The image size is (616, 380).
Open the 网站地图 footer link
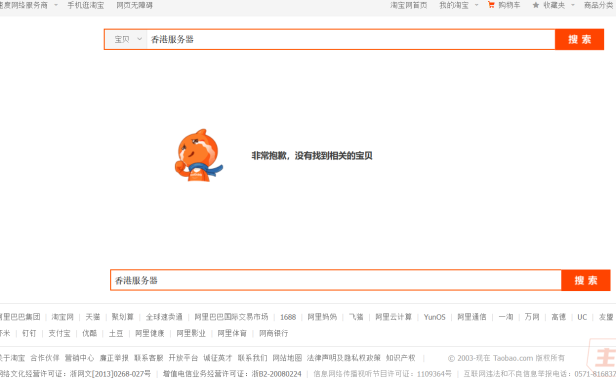287,358
